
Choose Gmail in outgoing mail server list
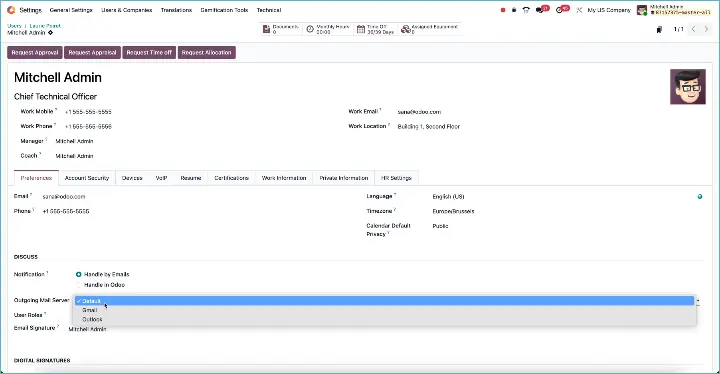click(x=384, y=310)
